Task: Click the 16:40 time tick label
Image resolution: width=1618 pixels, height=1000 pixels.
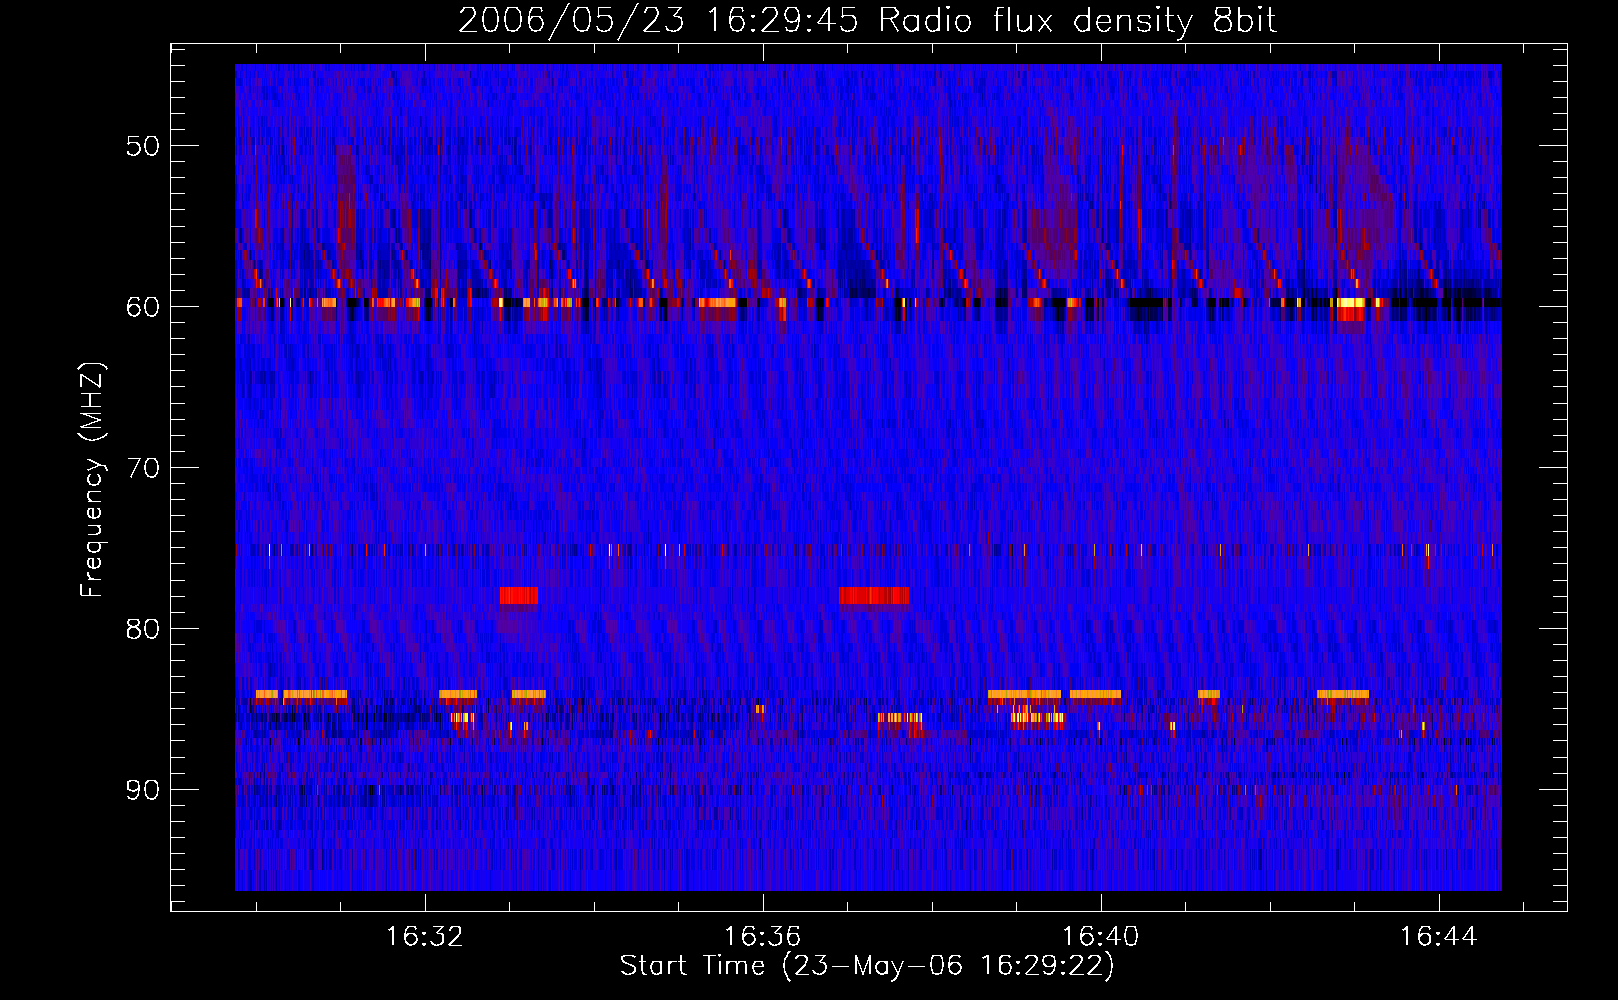Action: coord(1101,937)
